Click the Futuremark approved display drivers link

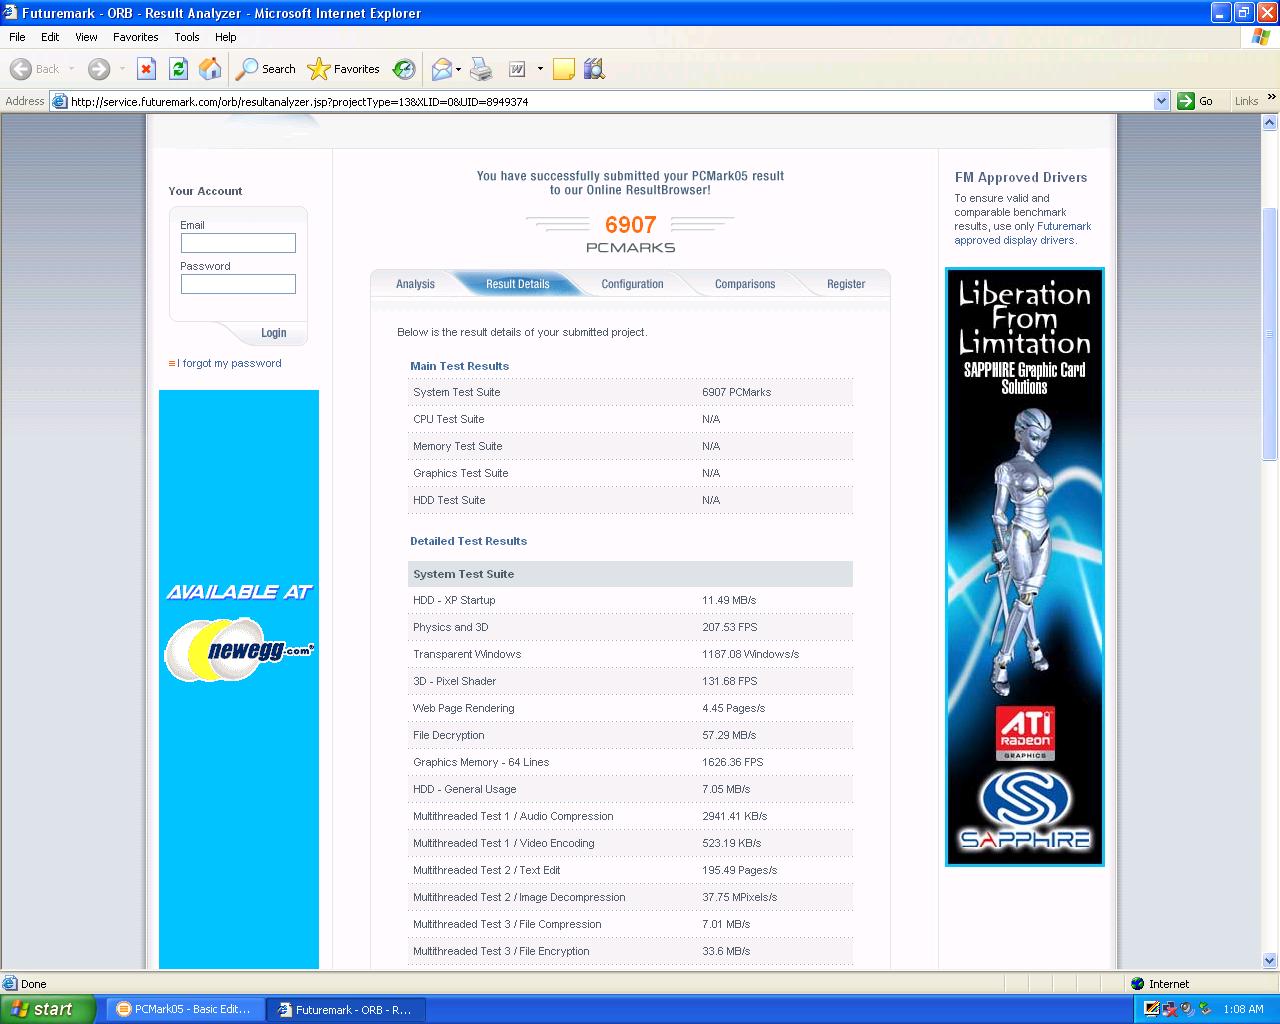click(x=1022, y=233)
